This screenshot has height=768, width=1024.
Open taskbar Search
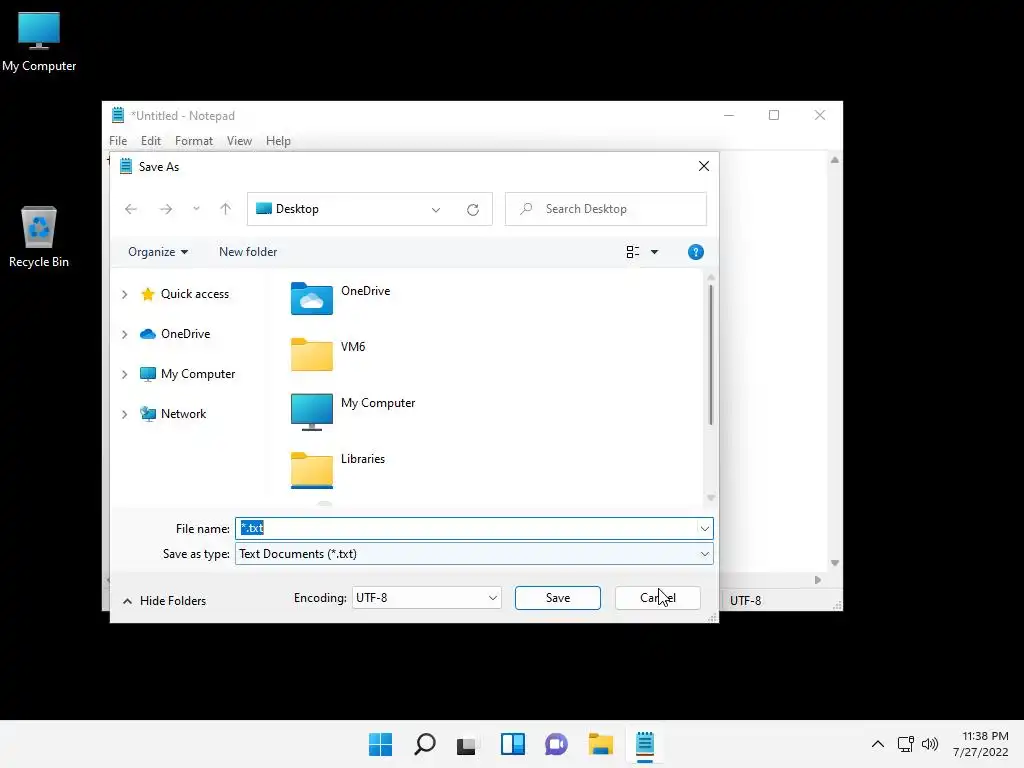424,744
